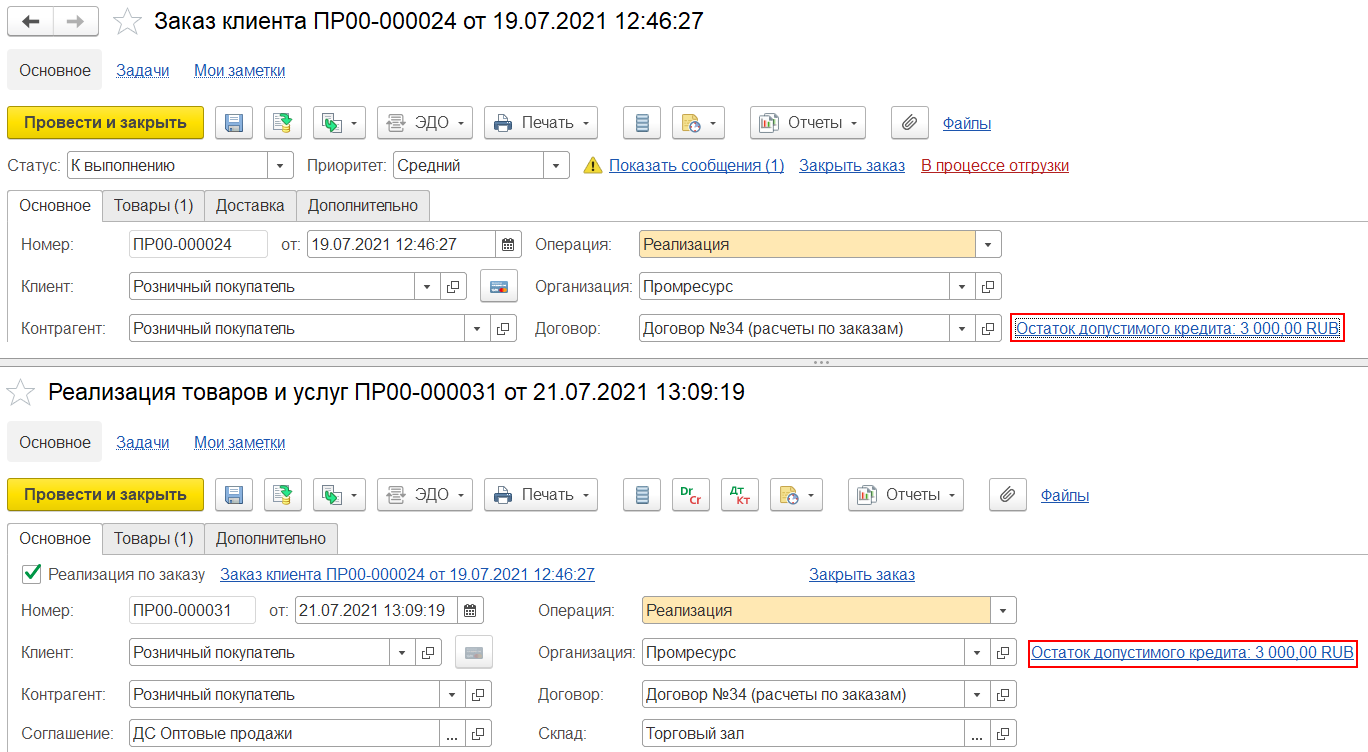
Task: Open Клиент record in Заказ клиента form
Action: click(x=453, y=287)
